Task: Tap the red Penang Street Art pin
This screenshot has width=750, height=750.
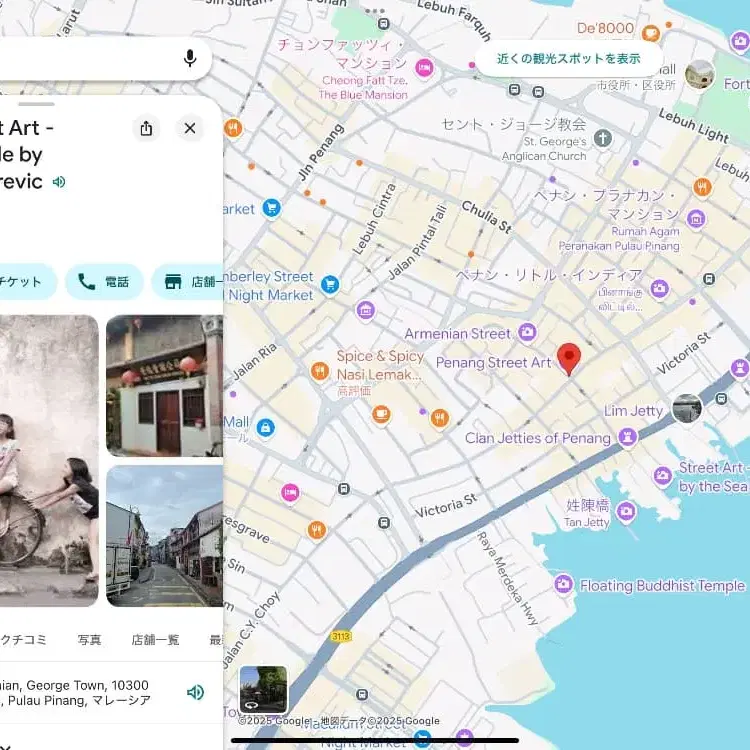Action: 569,359
